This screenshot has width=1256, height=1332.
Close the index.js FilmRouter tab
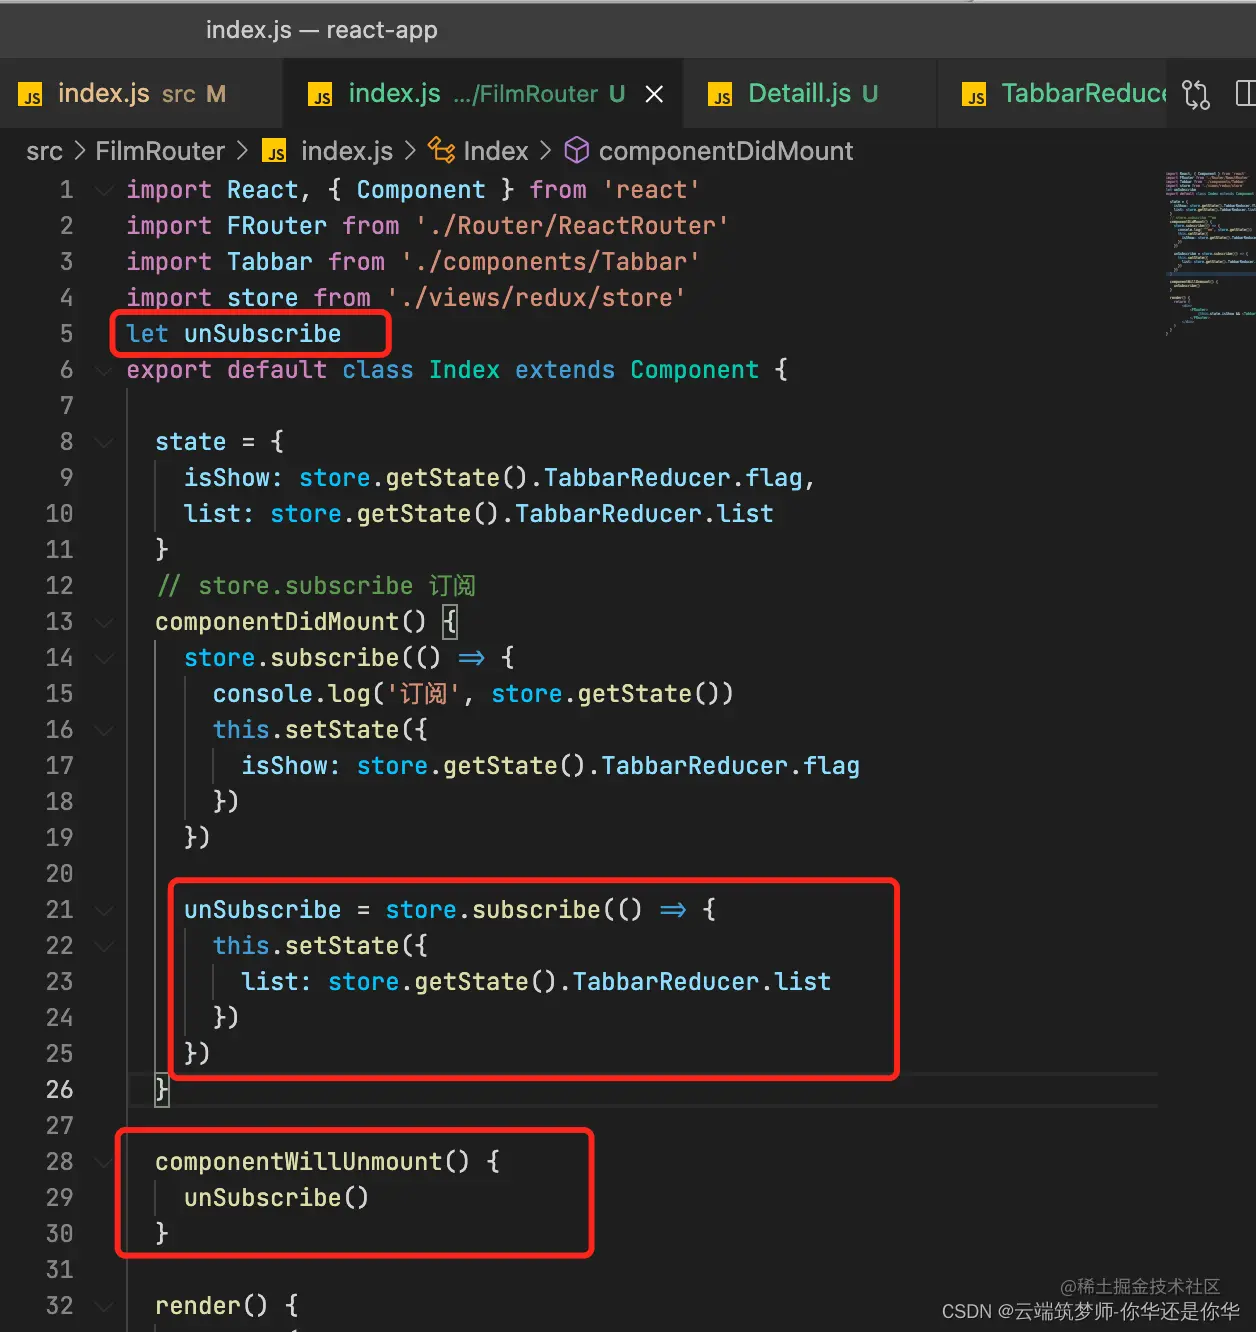coord(654,94)
